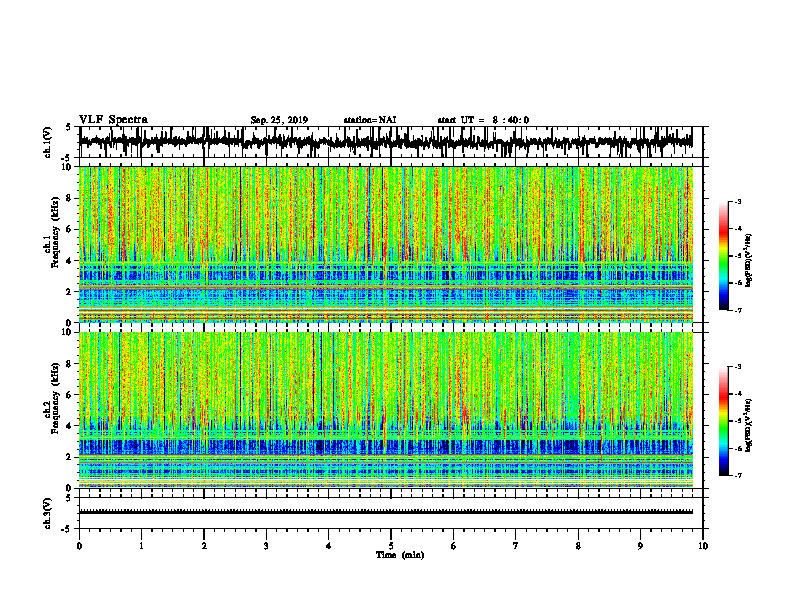The image size is (792, 612).
Task: Click the time axis tick label "2"
Action: coord(204,546)
